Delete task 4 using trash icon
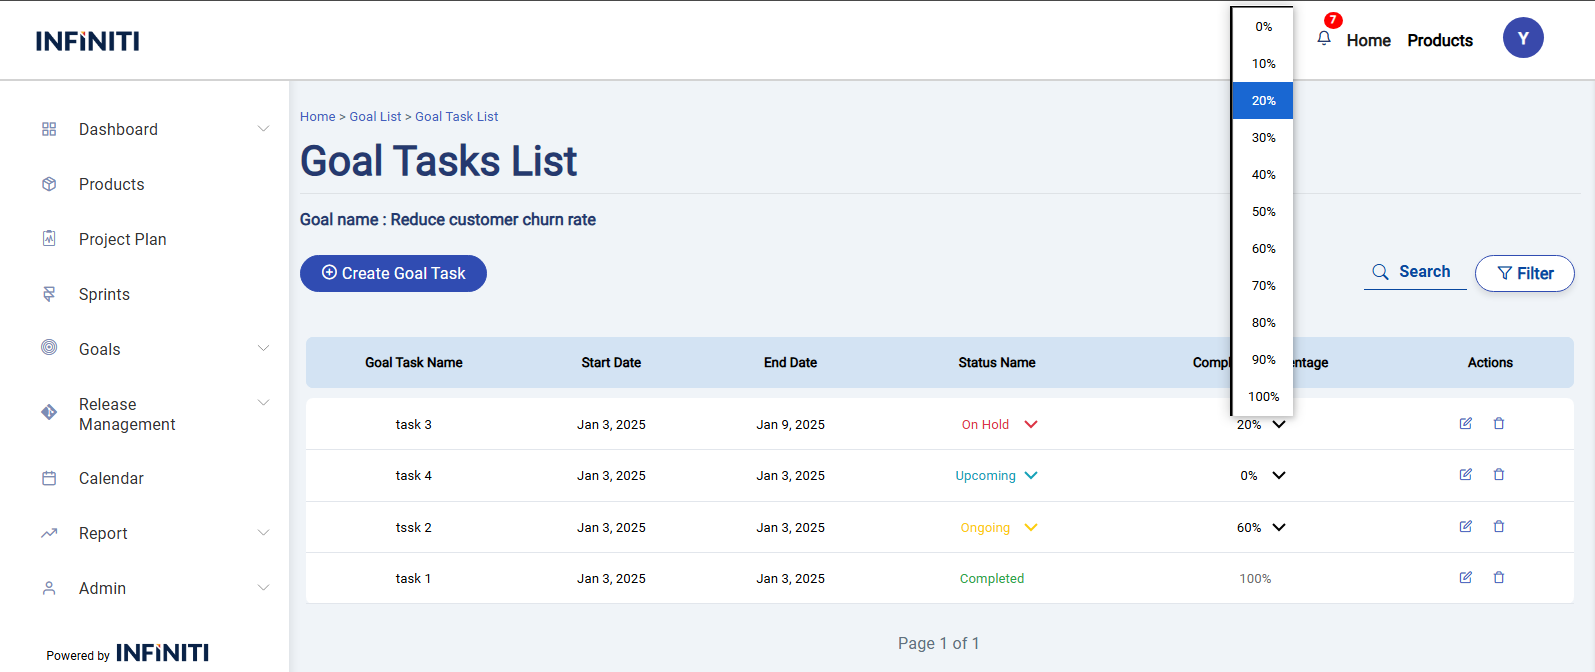 1498,475
